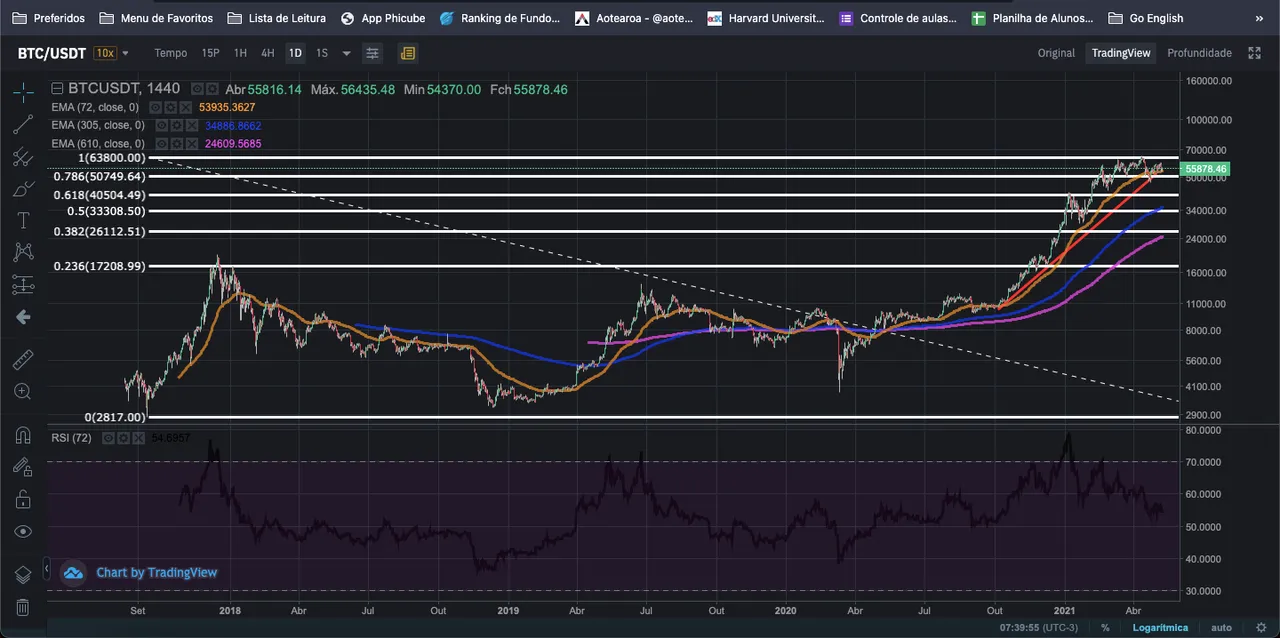The width and height of the screenshot is (1280, 638).
Task: Hide the EMA 305 indicator
Action: tap(162, 125)
